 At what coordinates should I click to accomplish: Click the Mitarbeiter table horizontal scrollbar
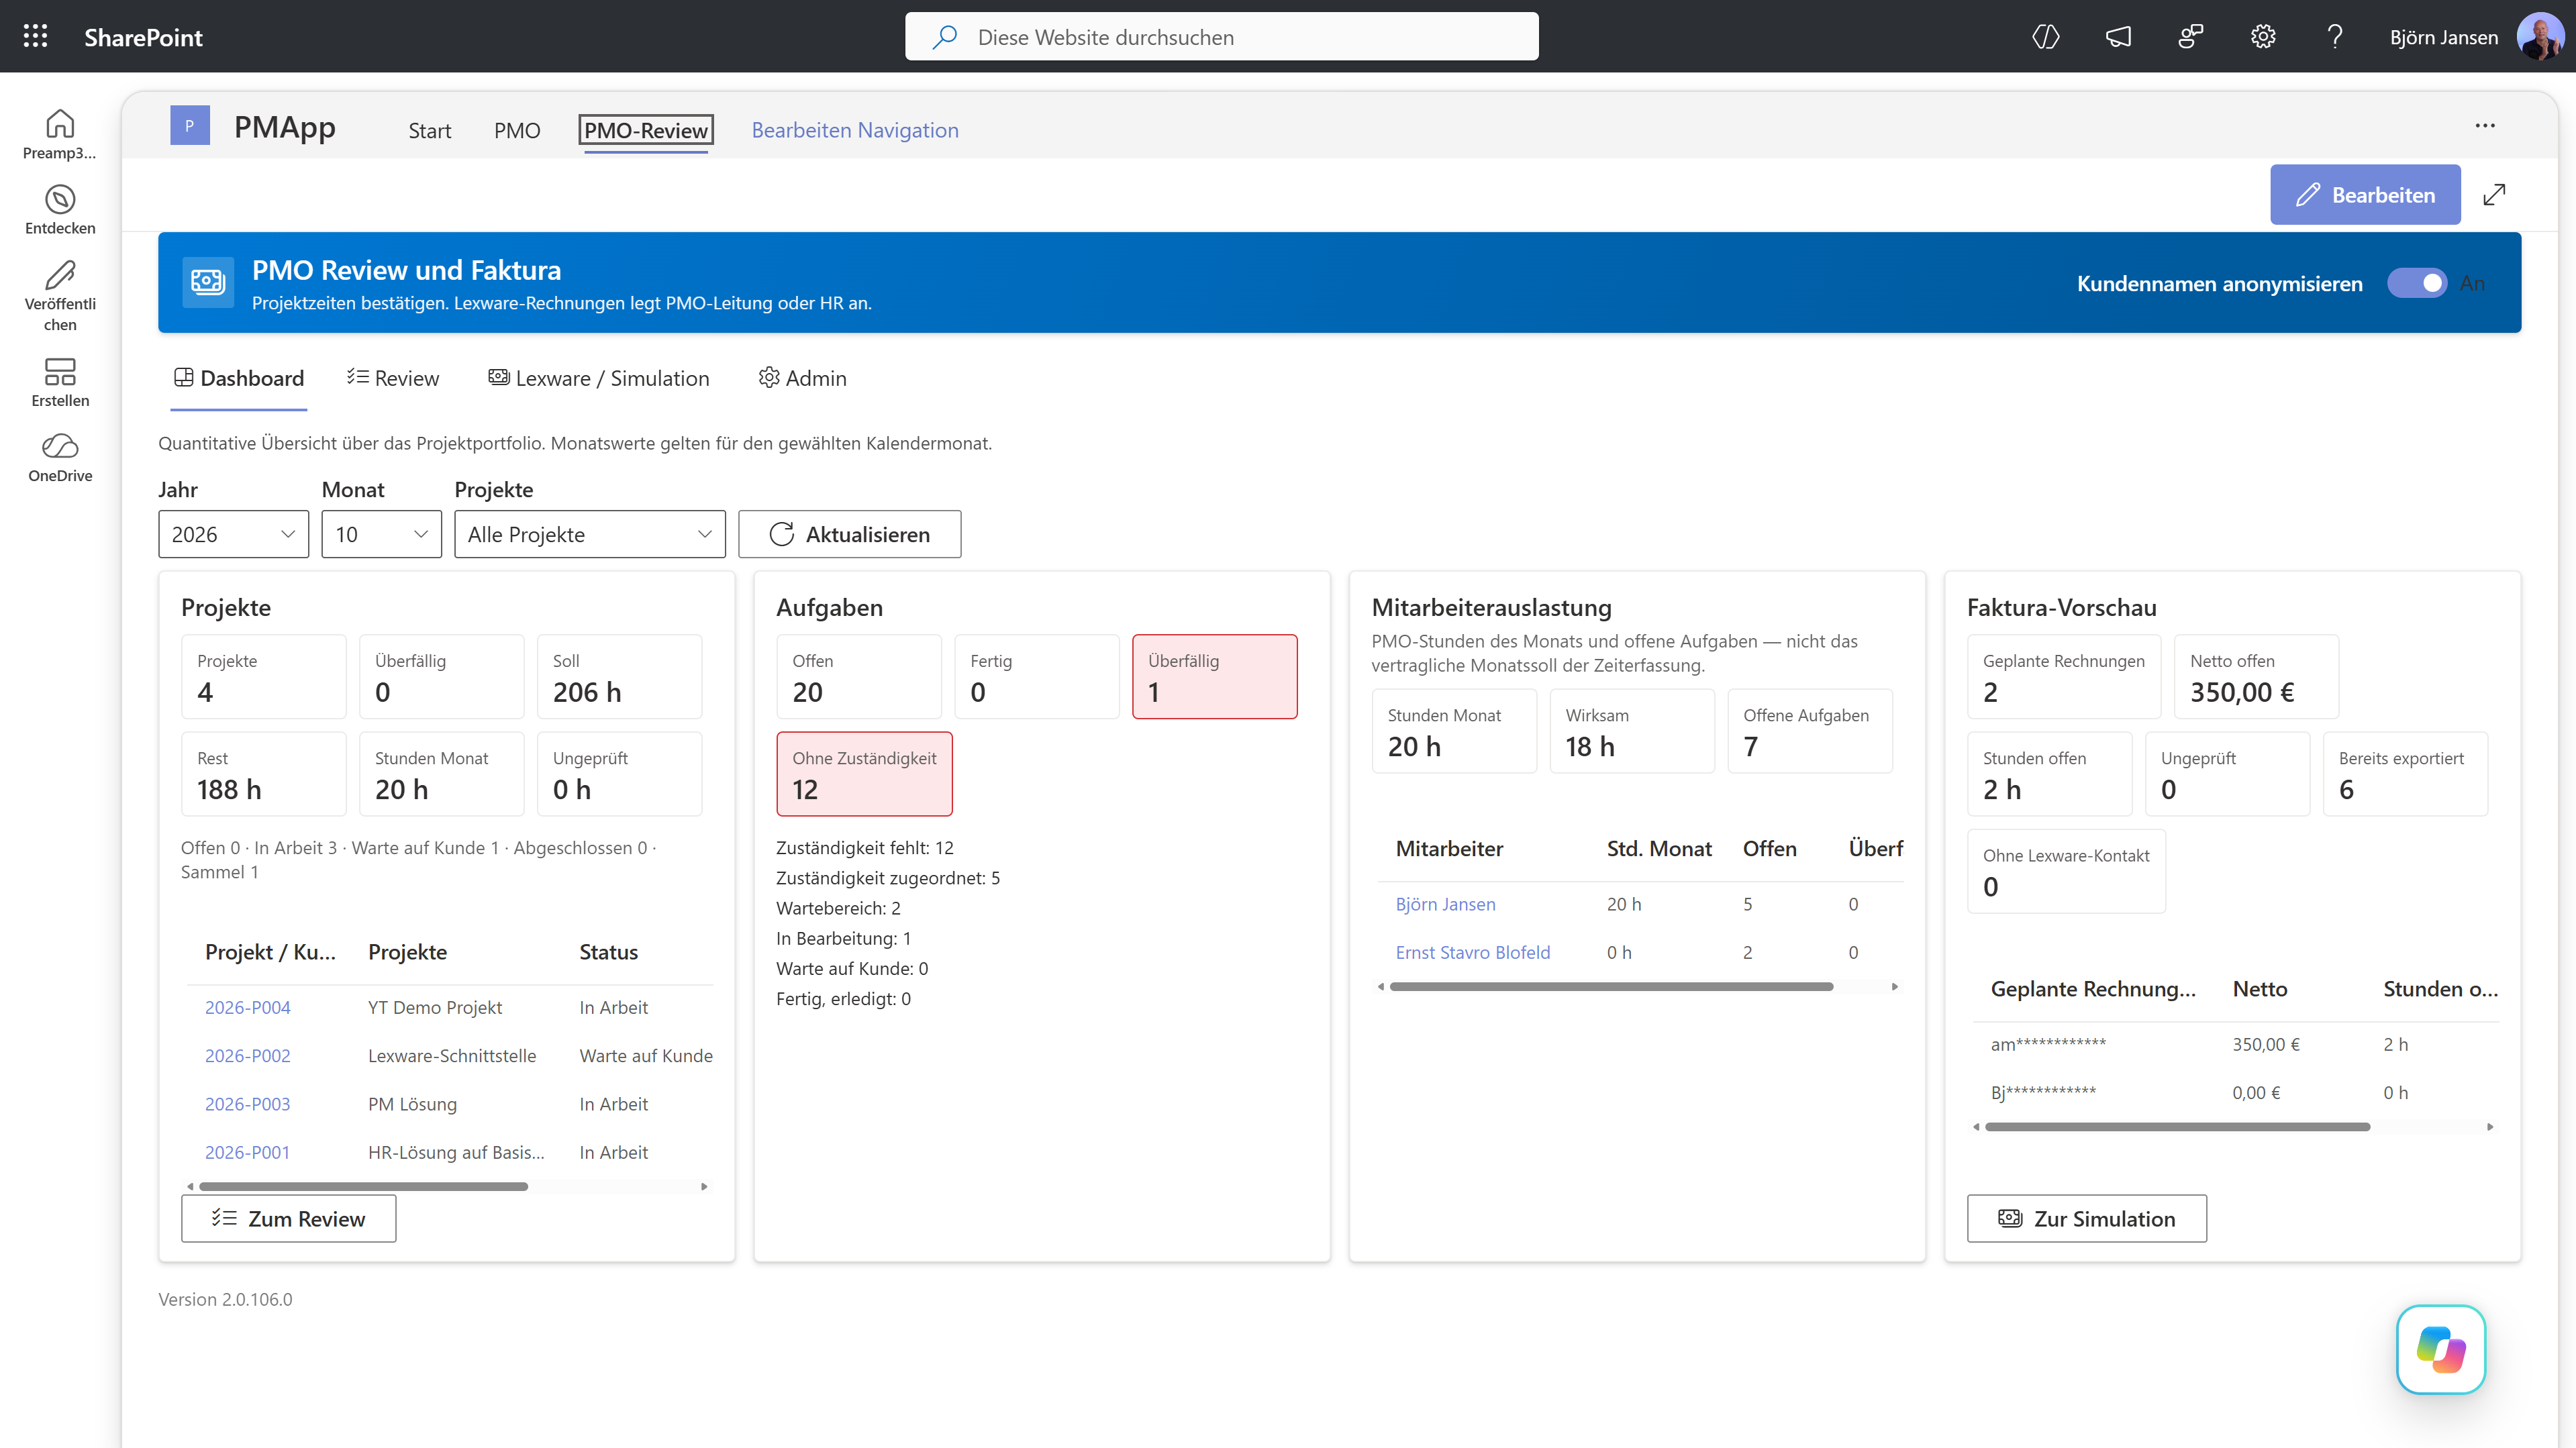pos(1611,987)
